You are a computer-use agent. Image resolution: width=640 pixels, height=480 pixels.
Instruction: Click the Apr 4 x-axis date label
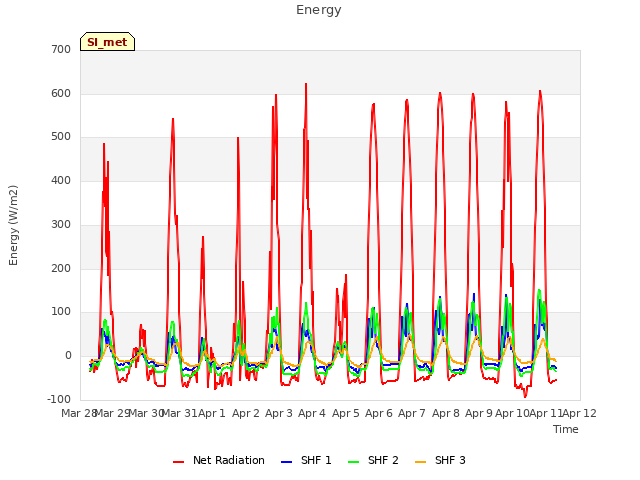click(x=312, y=413)
